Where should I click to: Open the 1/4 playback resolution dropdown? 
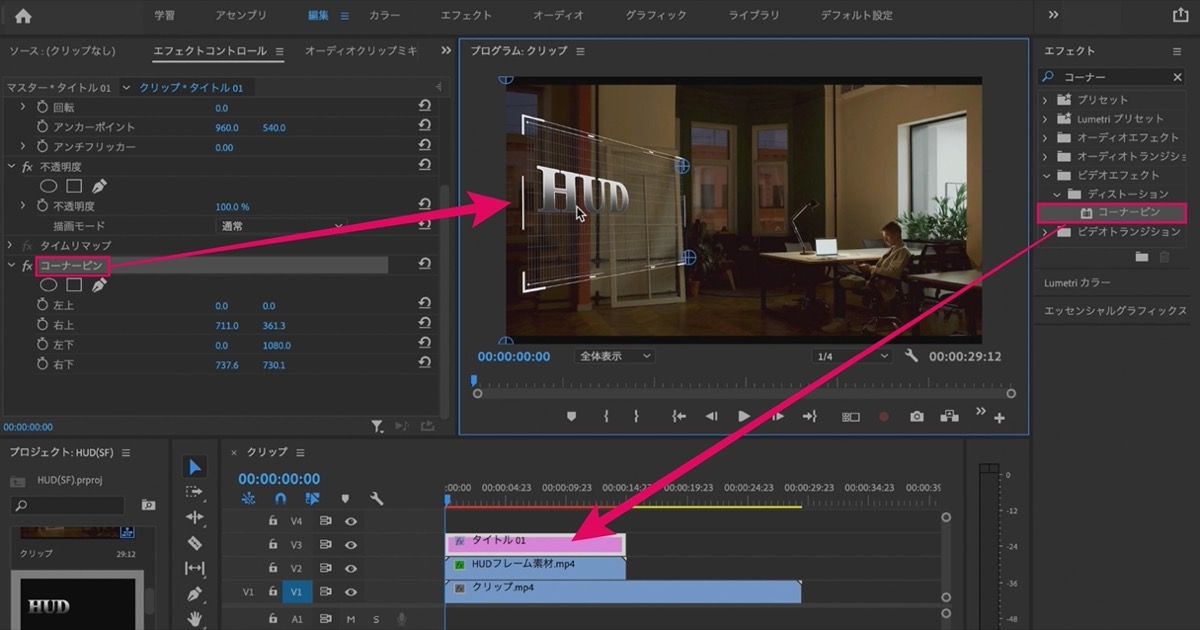[x=852, y=356]
